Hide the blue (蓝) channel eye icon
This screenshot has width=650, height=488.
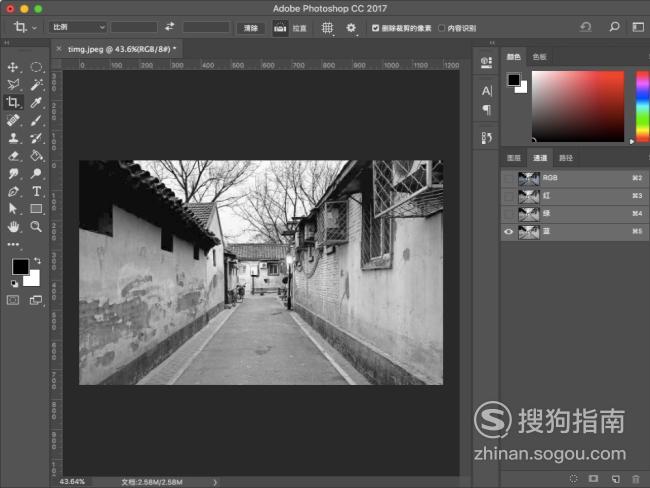pos(509,232)
